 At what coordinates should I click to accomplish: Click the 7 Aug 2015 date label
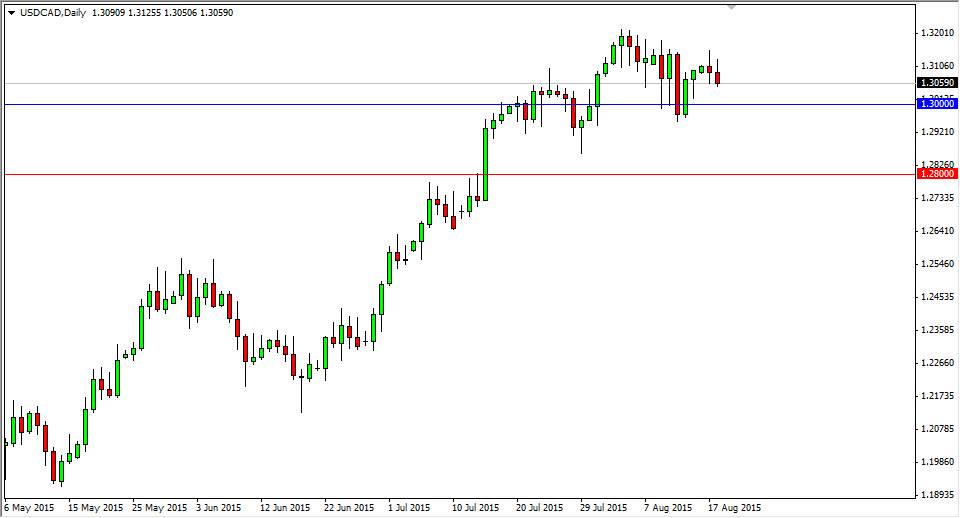click(x=668, y=508)
